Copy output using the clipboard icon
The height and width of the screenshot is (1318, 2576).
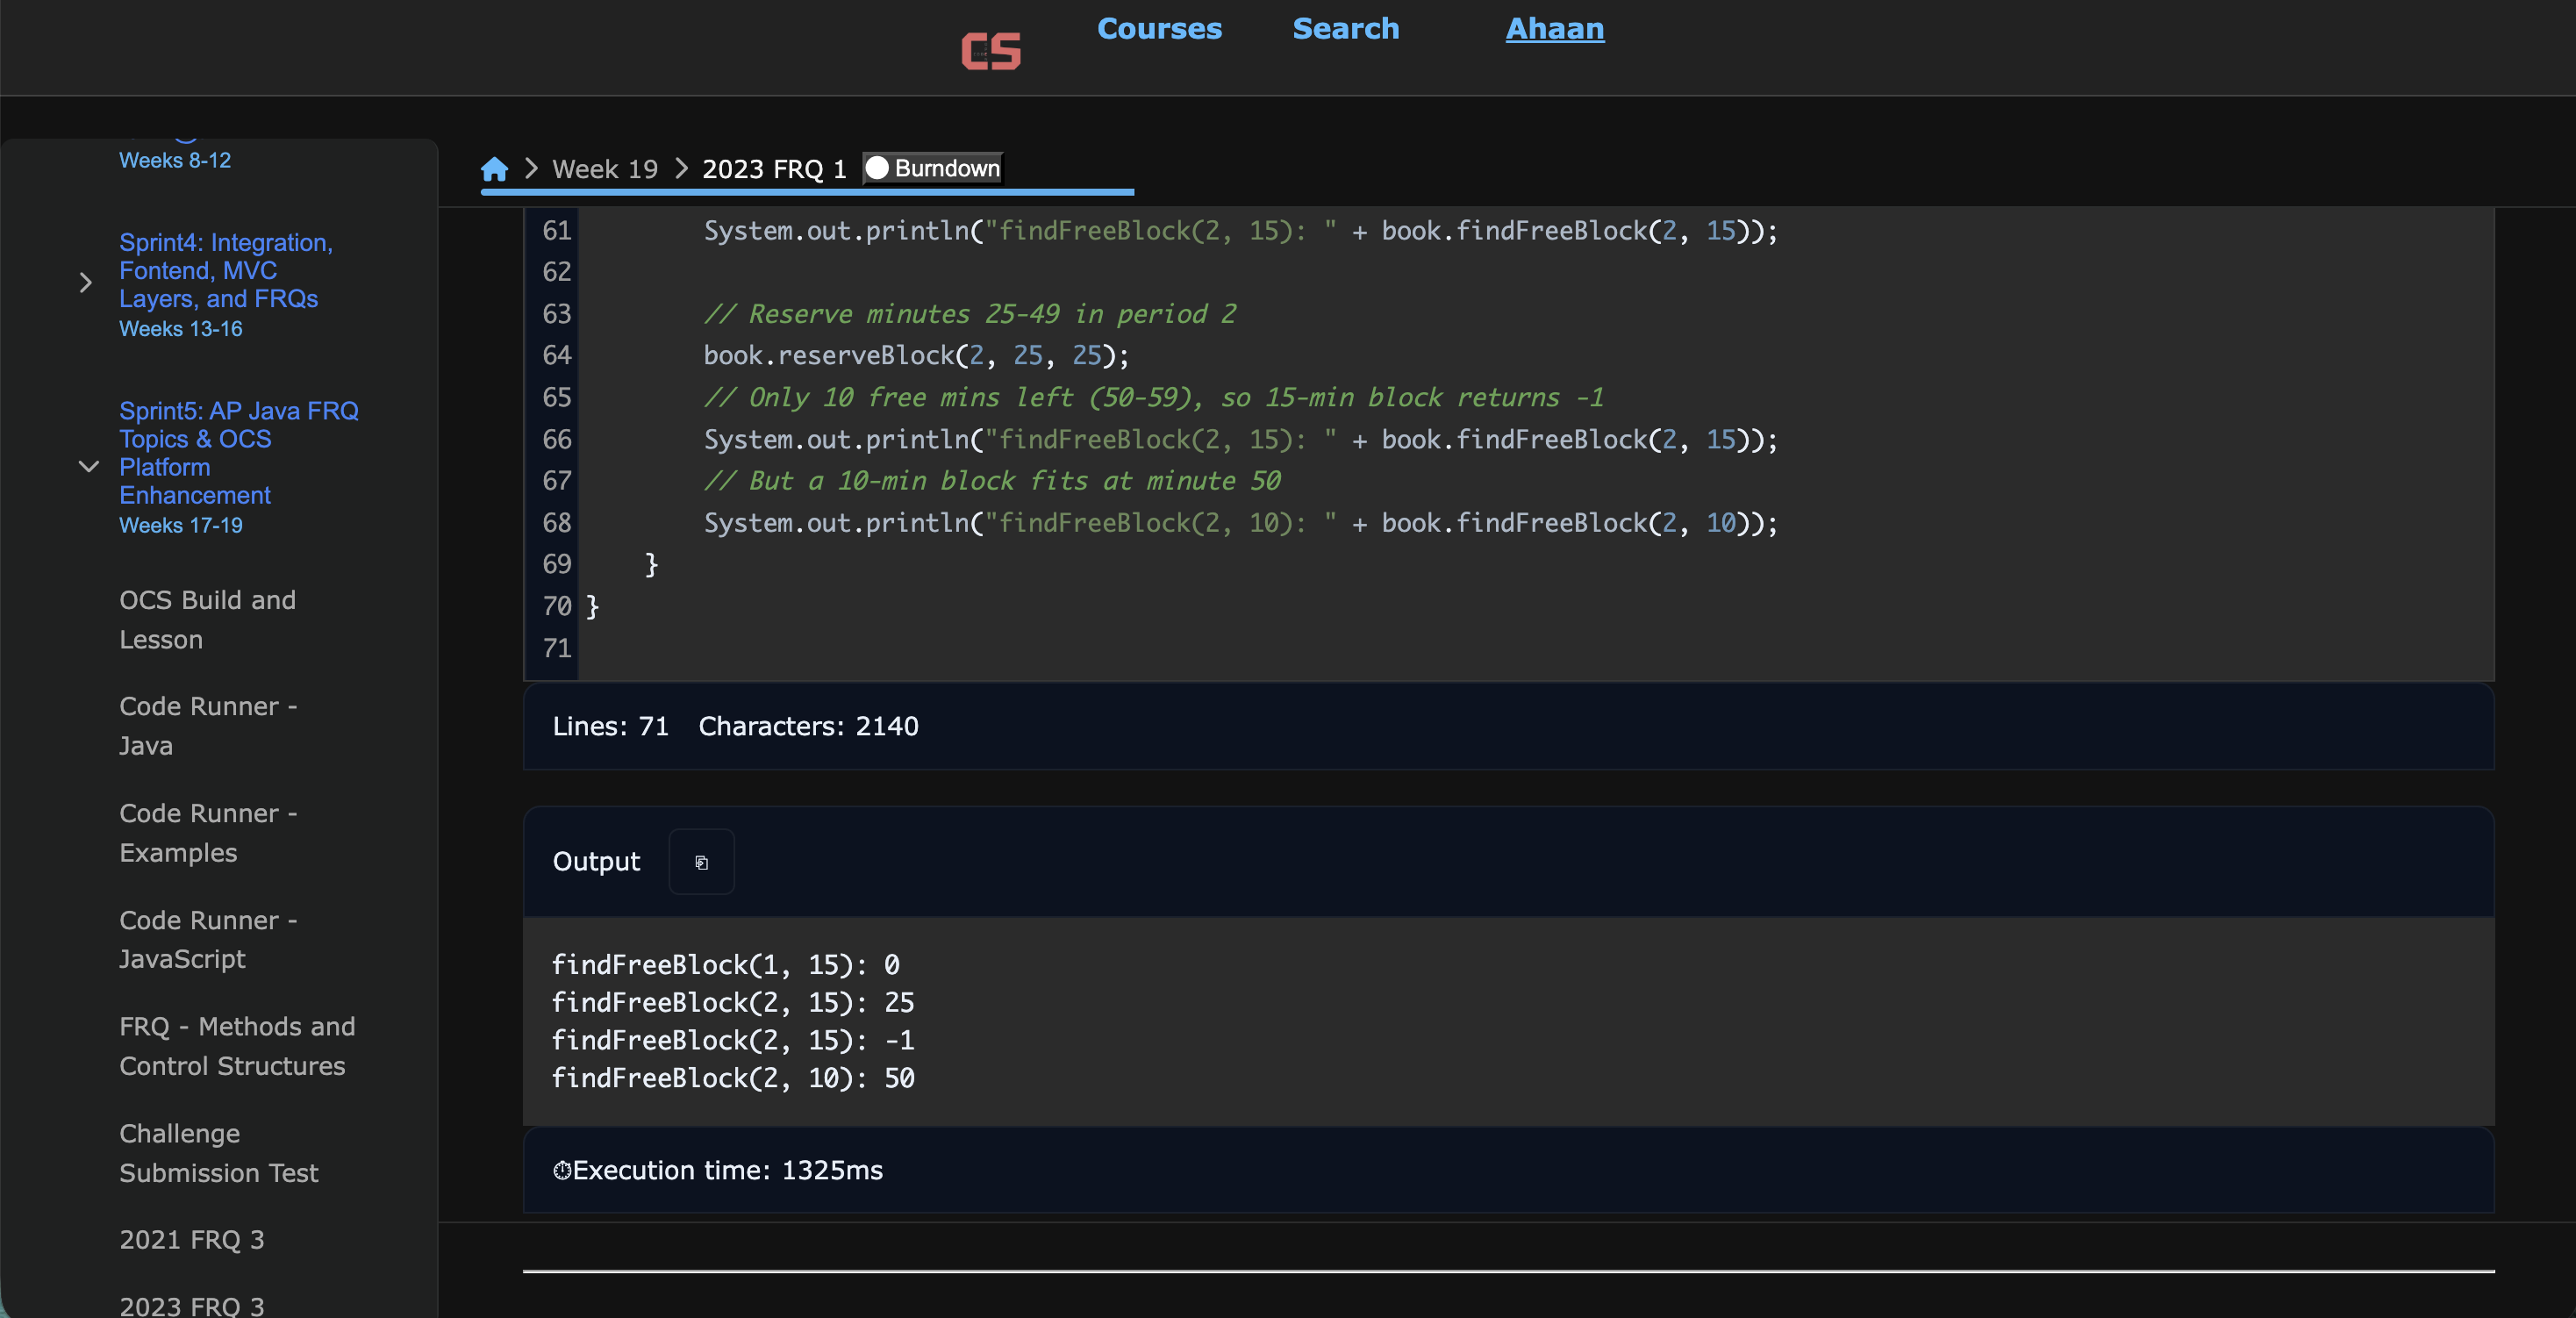point(701,862)
